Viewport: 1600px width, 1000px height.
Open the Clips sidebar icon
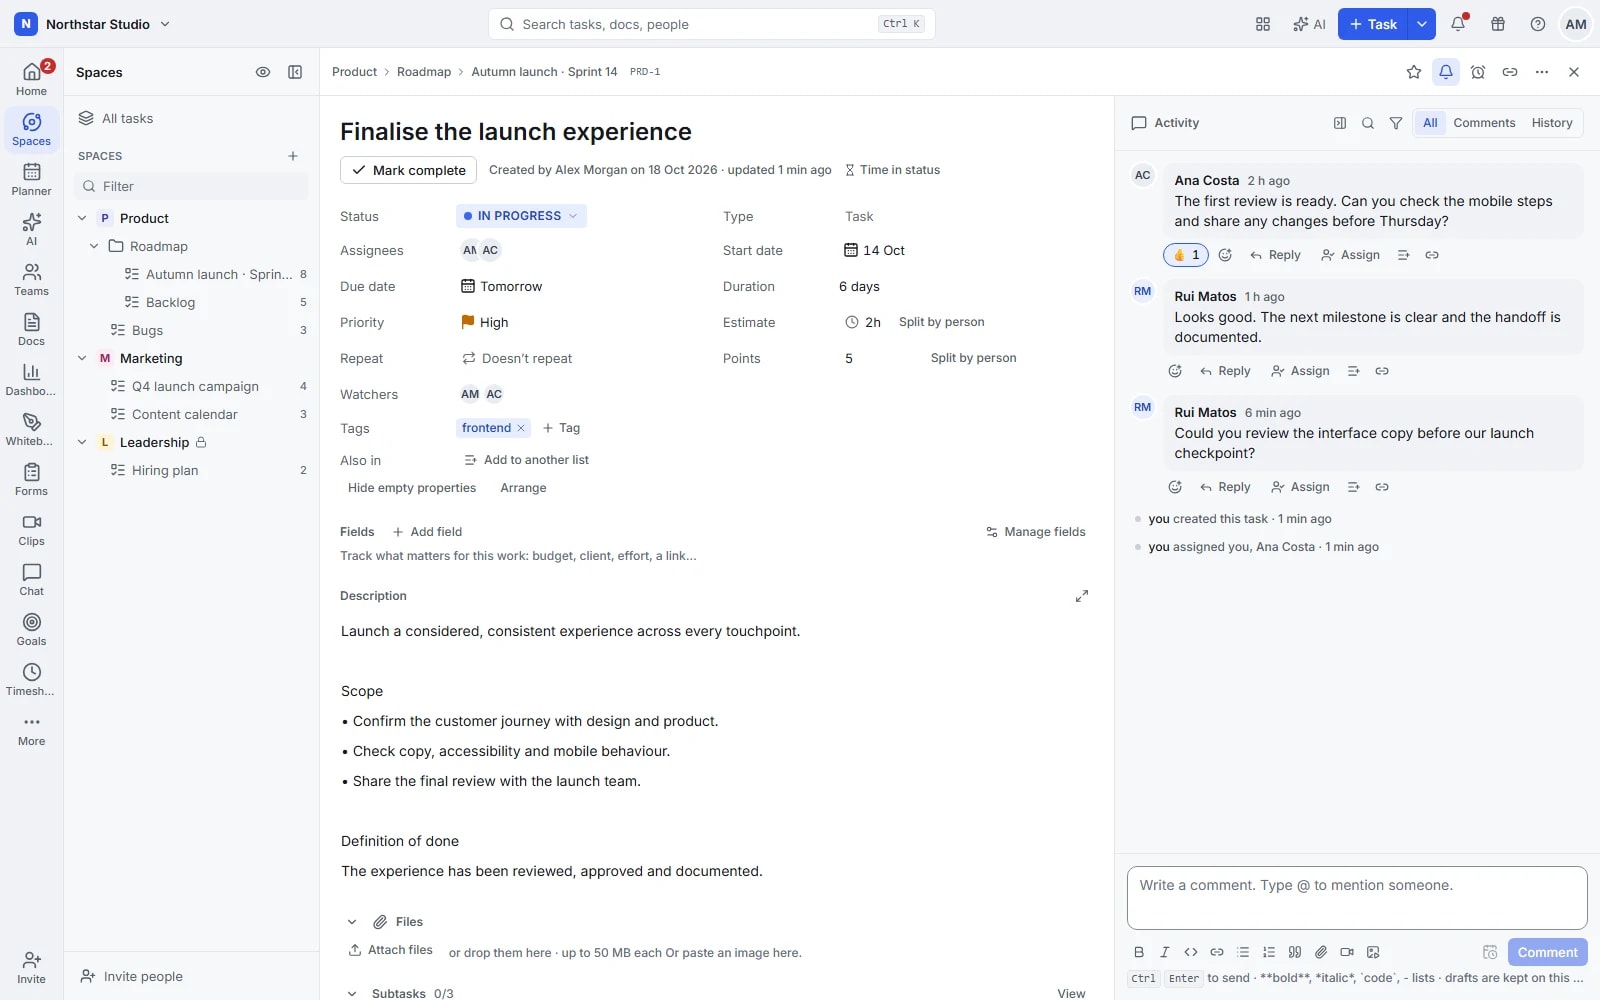pyautogui.click(x=31, y=529)
